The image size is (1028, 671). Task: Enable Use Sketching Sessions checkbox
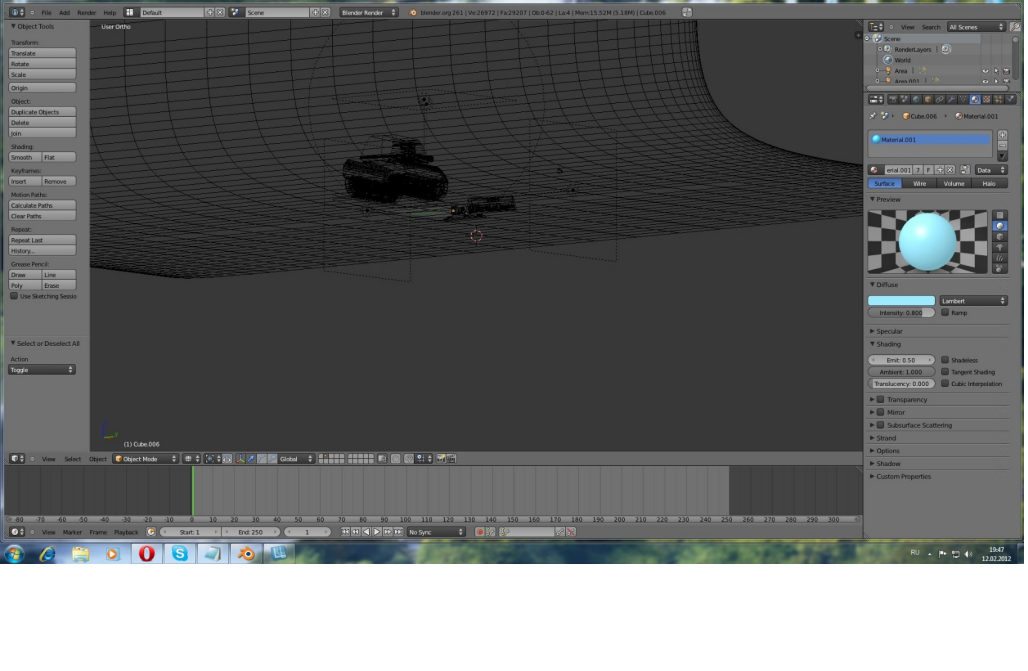(15, 296)
